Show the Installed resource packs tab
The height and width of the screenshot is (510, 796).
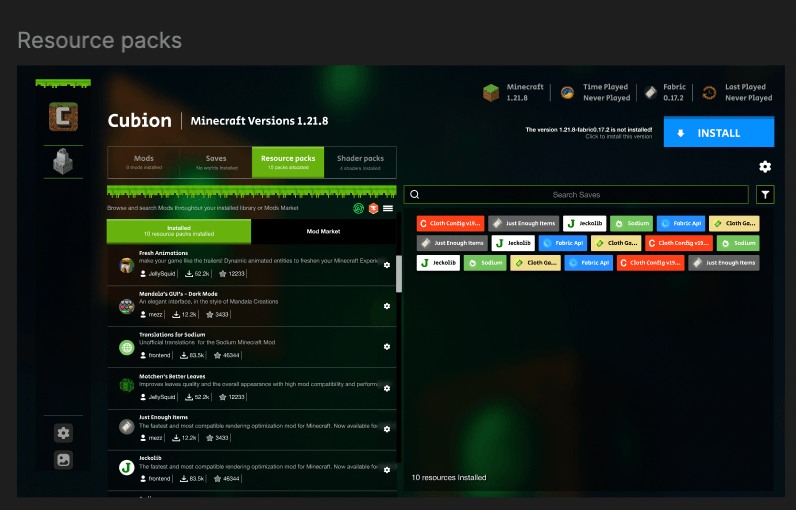tap(179, 231)
